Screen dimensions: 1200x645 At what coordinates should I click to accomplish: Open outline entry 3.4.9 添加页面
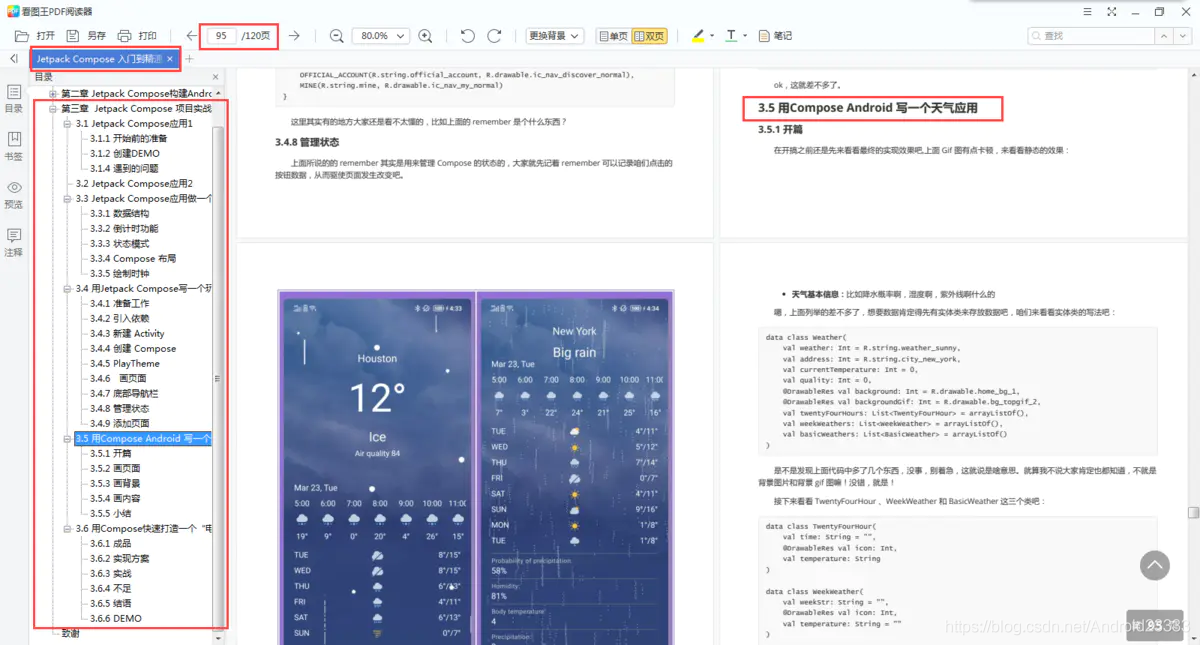[x=120, y=423]
